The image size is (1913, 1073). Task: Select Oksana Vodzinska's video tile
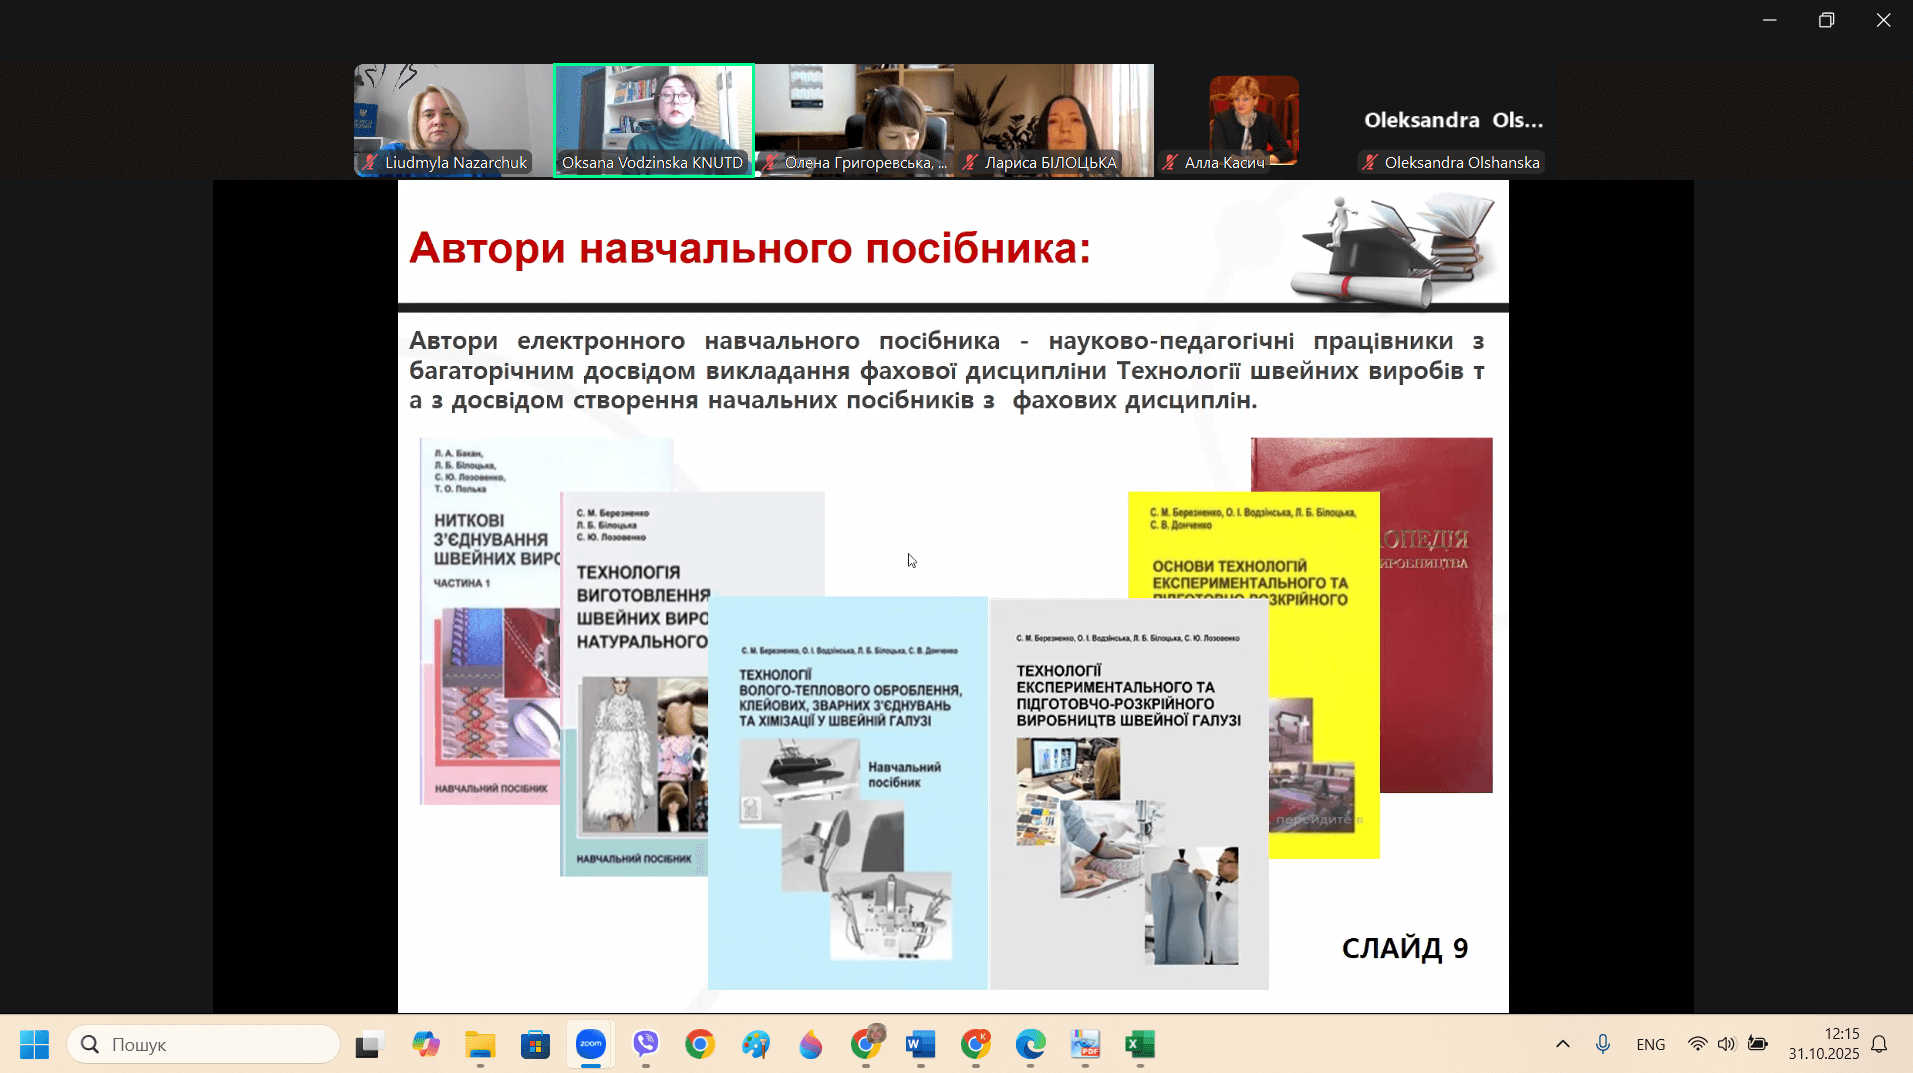coord(653,120)
